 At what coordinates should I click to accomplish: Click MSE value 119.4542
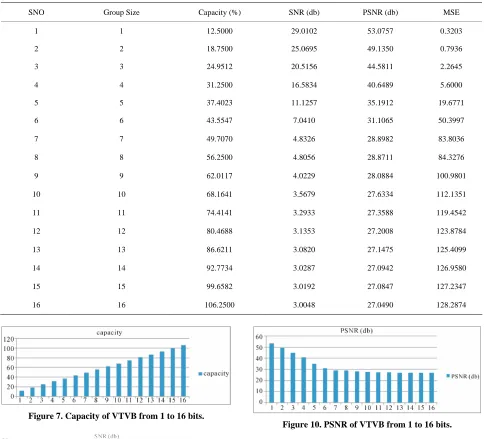click(451, 213)
